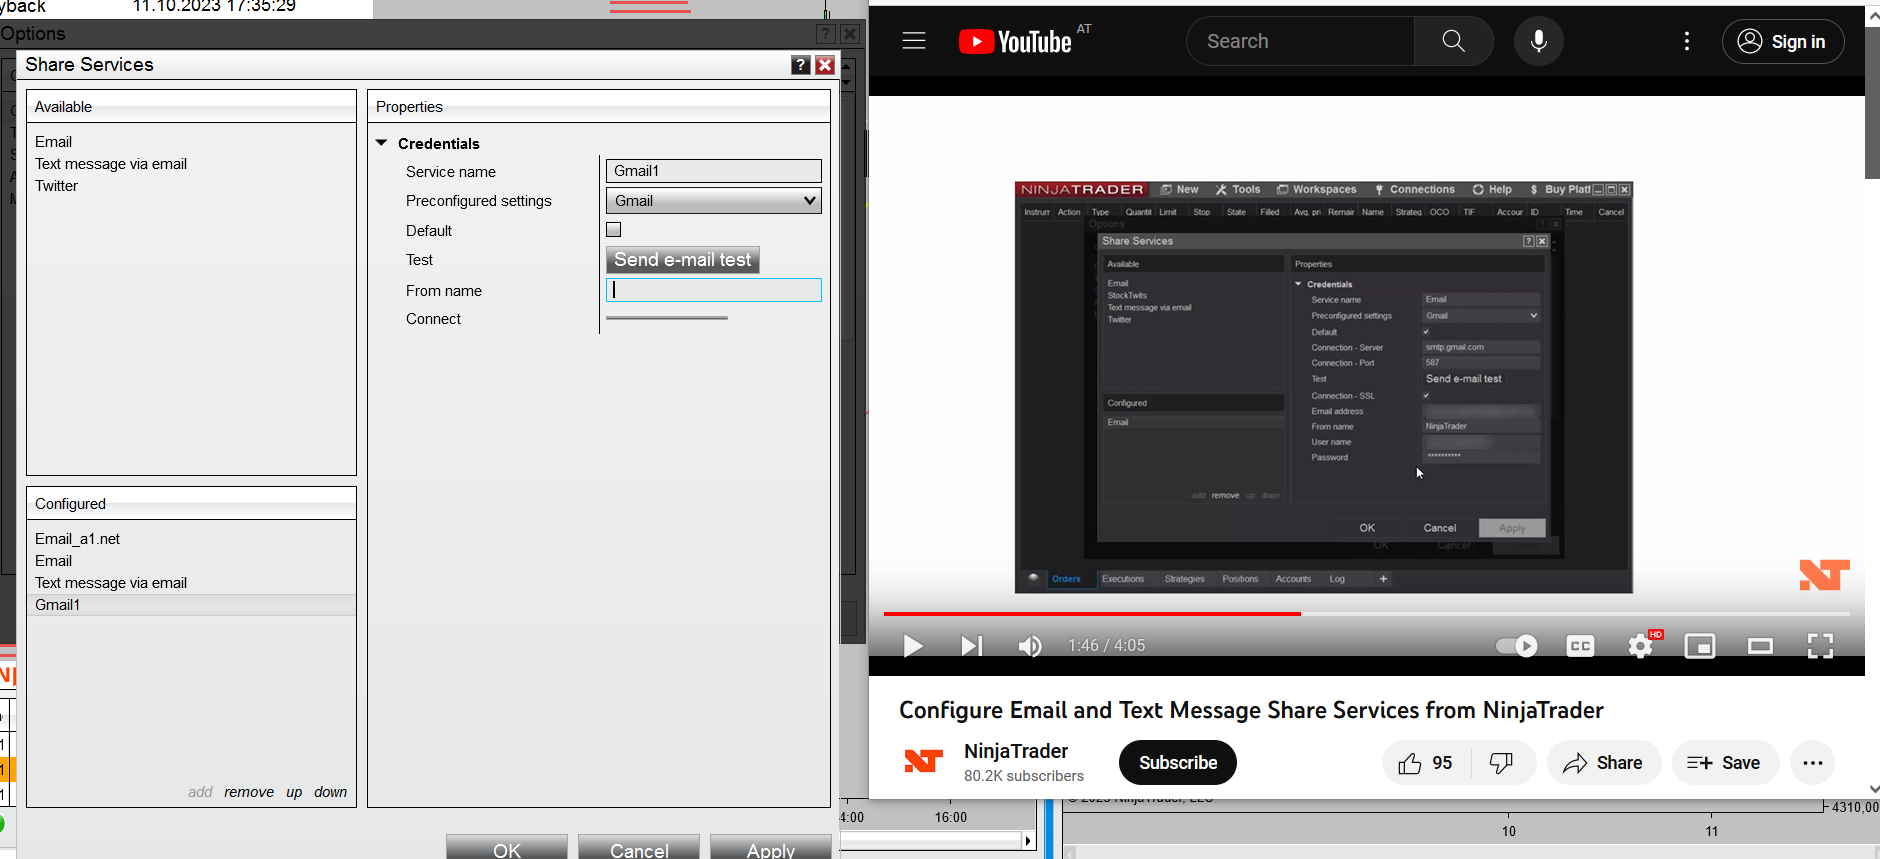This screenshot has width=1880, height=859.
Task: Subscribe to the NinjaTrader channel
Action: click(x=1178, y=763)
